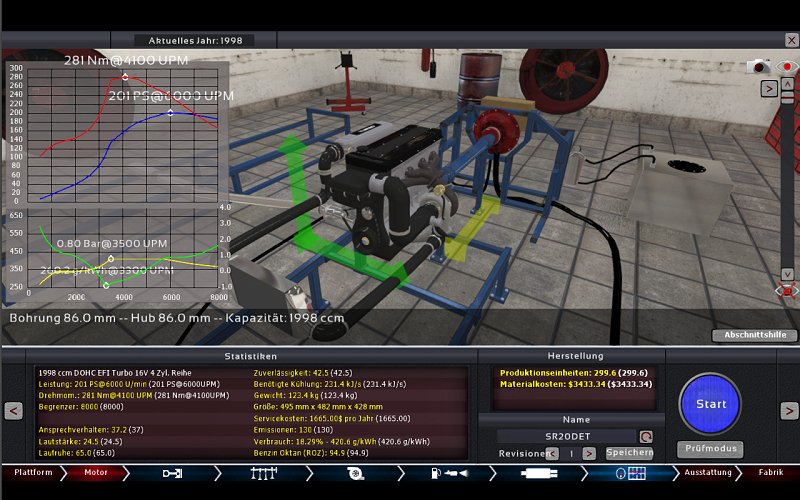Screen dimensions: 800x500
Task: Switch to the Plattform tab
Action: click(33, 472)
